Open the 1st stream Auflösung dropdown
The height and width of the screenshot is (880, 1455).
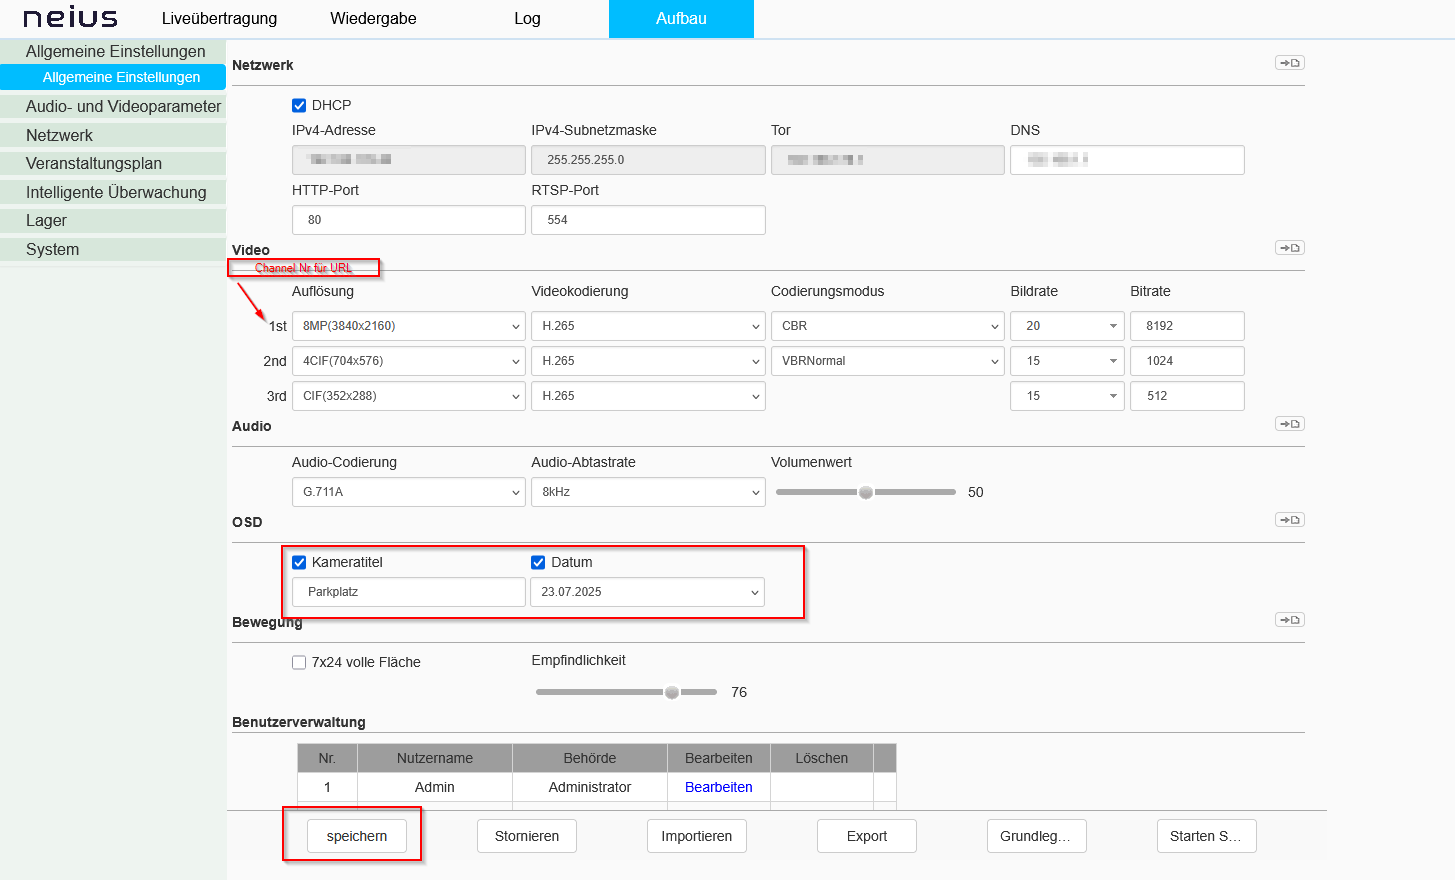(408, 326)
